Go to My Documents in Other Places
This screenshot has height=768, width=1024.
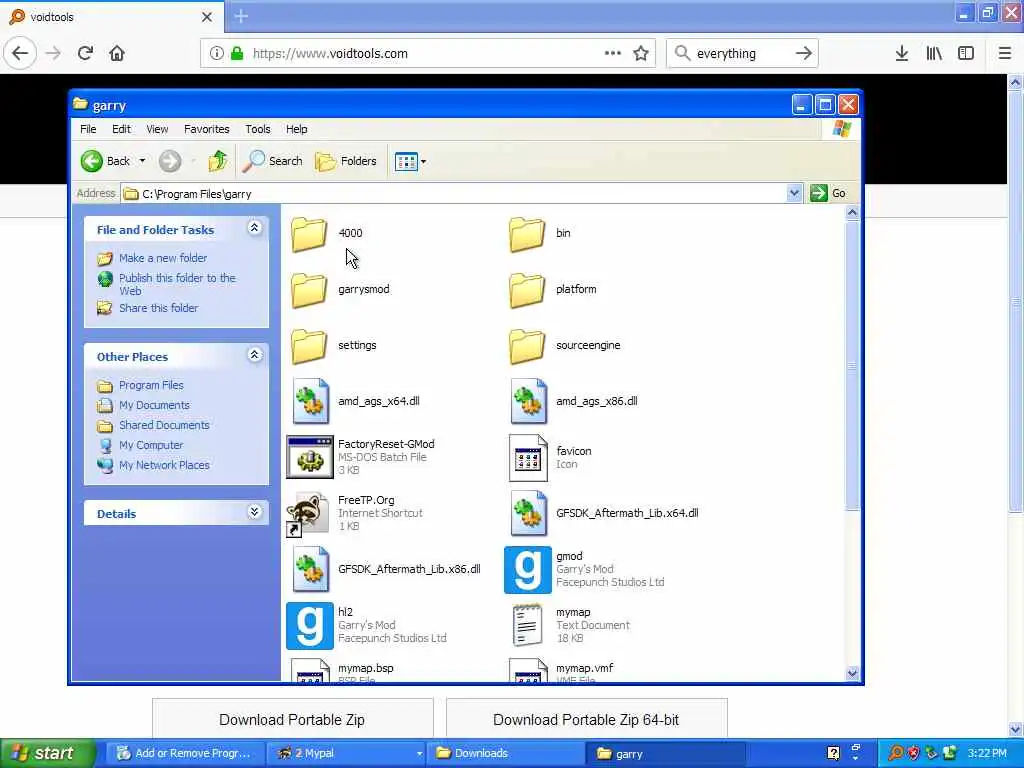tap(154, 405)
